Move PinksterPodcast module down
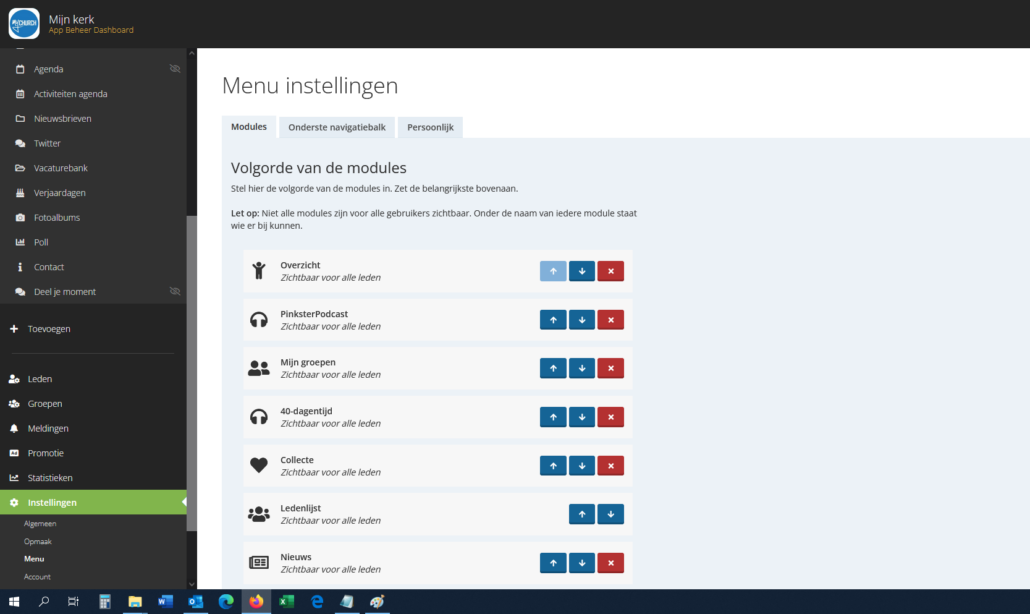Image resolution: width=1030 pixels, height=614 pixels. [x=581, y=320]
